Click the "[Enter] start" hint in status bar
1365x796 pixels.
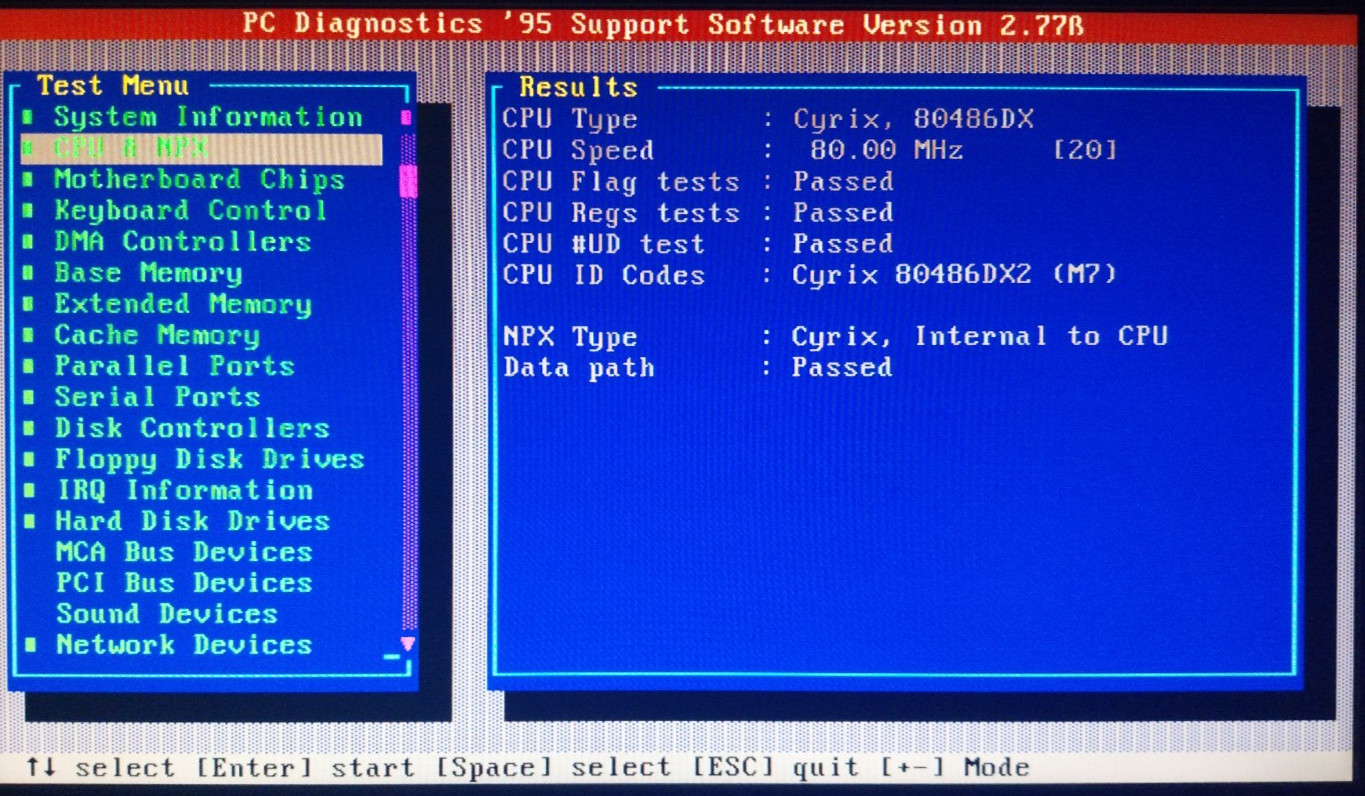305,768
